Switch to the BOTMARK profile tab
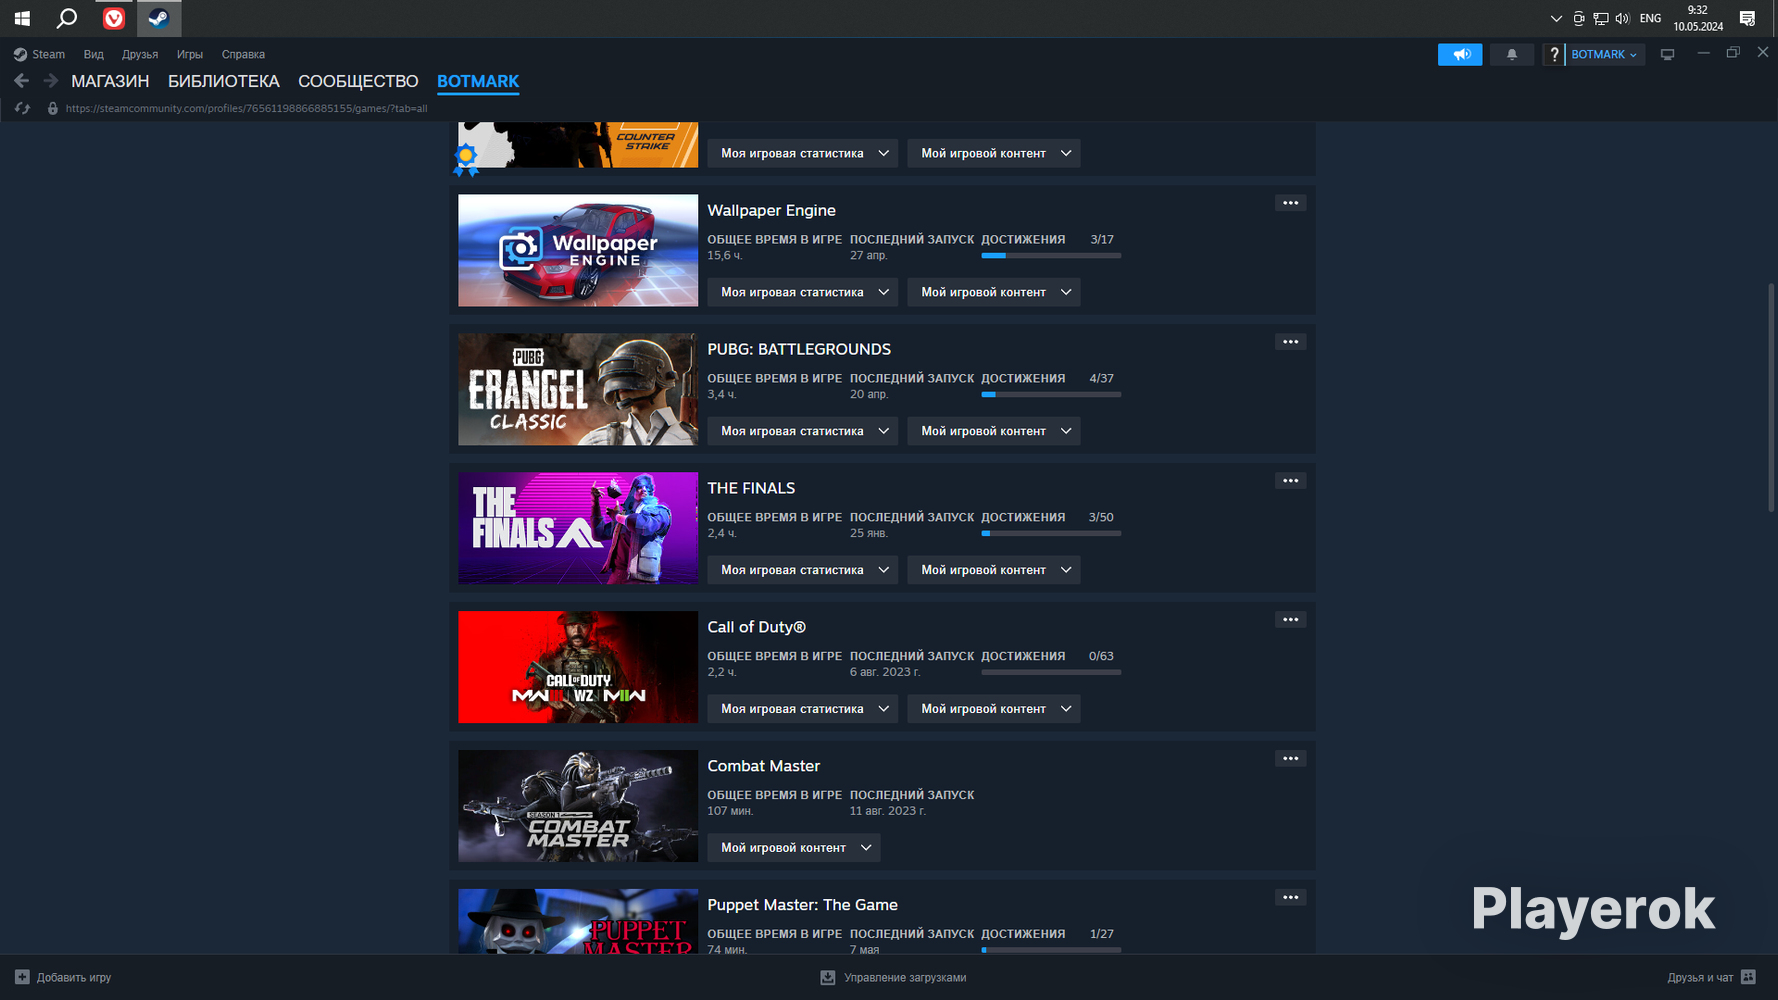 click(x=478, y=81)
